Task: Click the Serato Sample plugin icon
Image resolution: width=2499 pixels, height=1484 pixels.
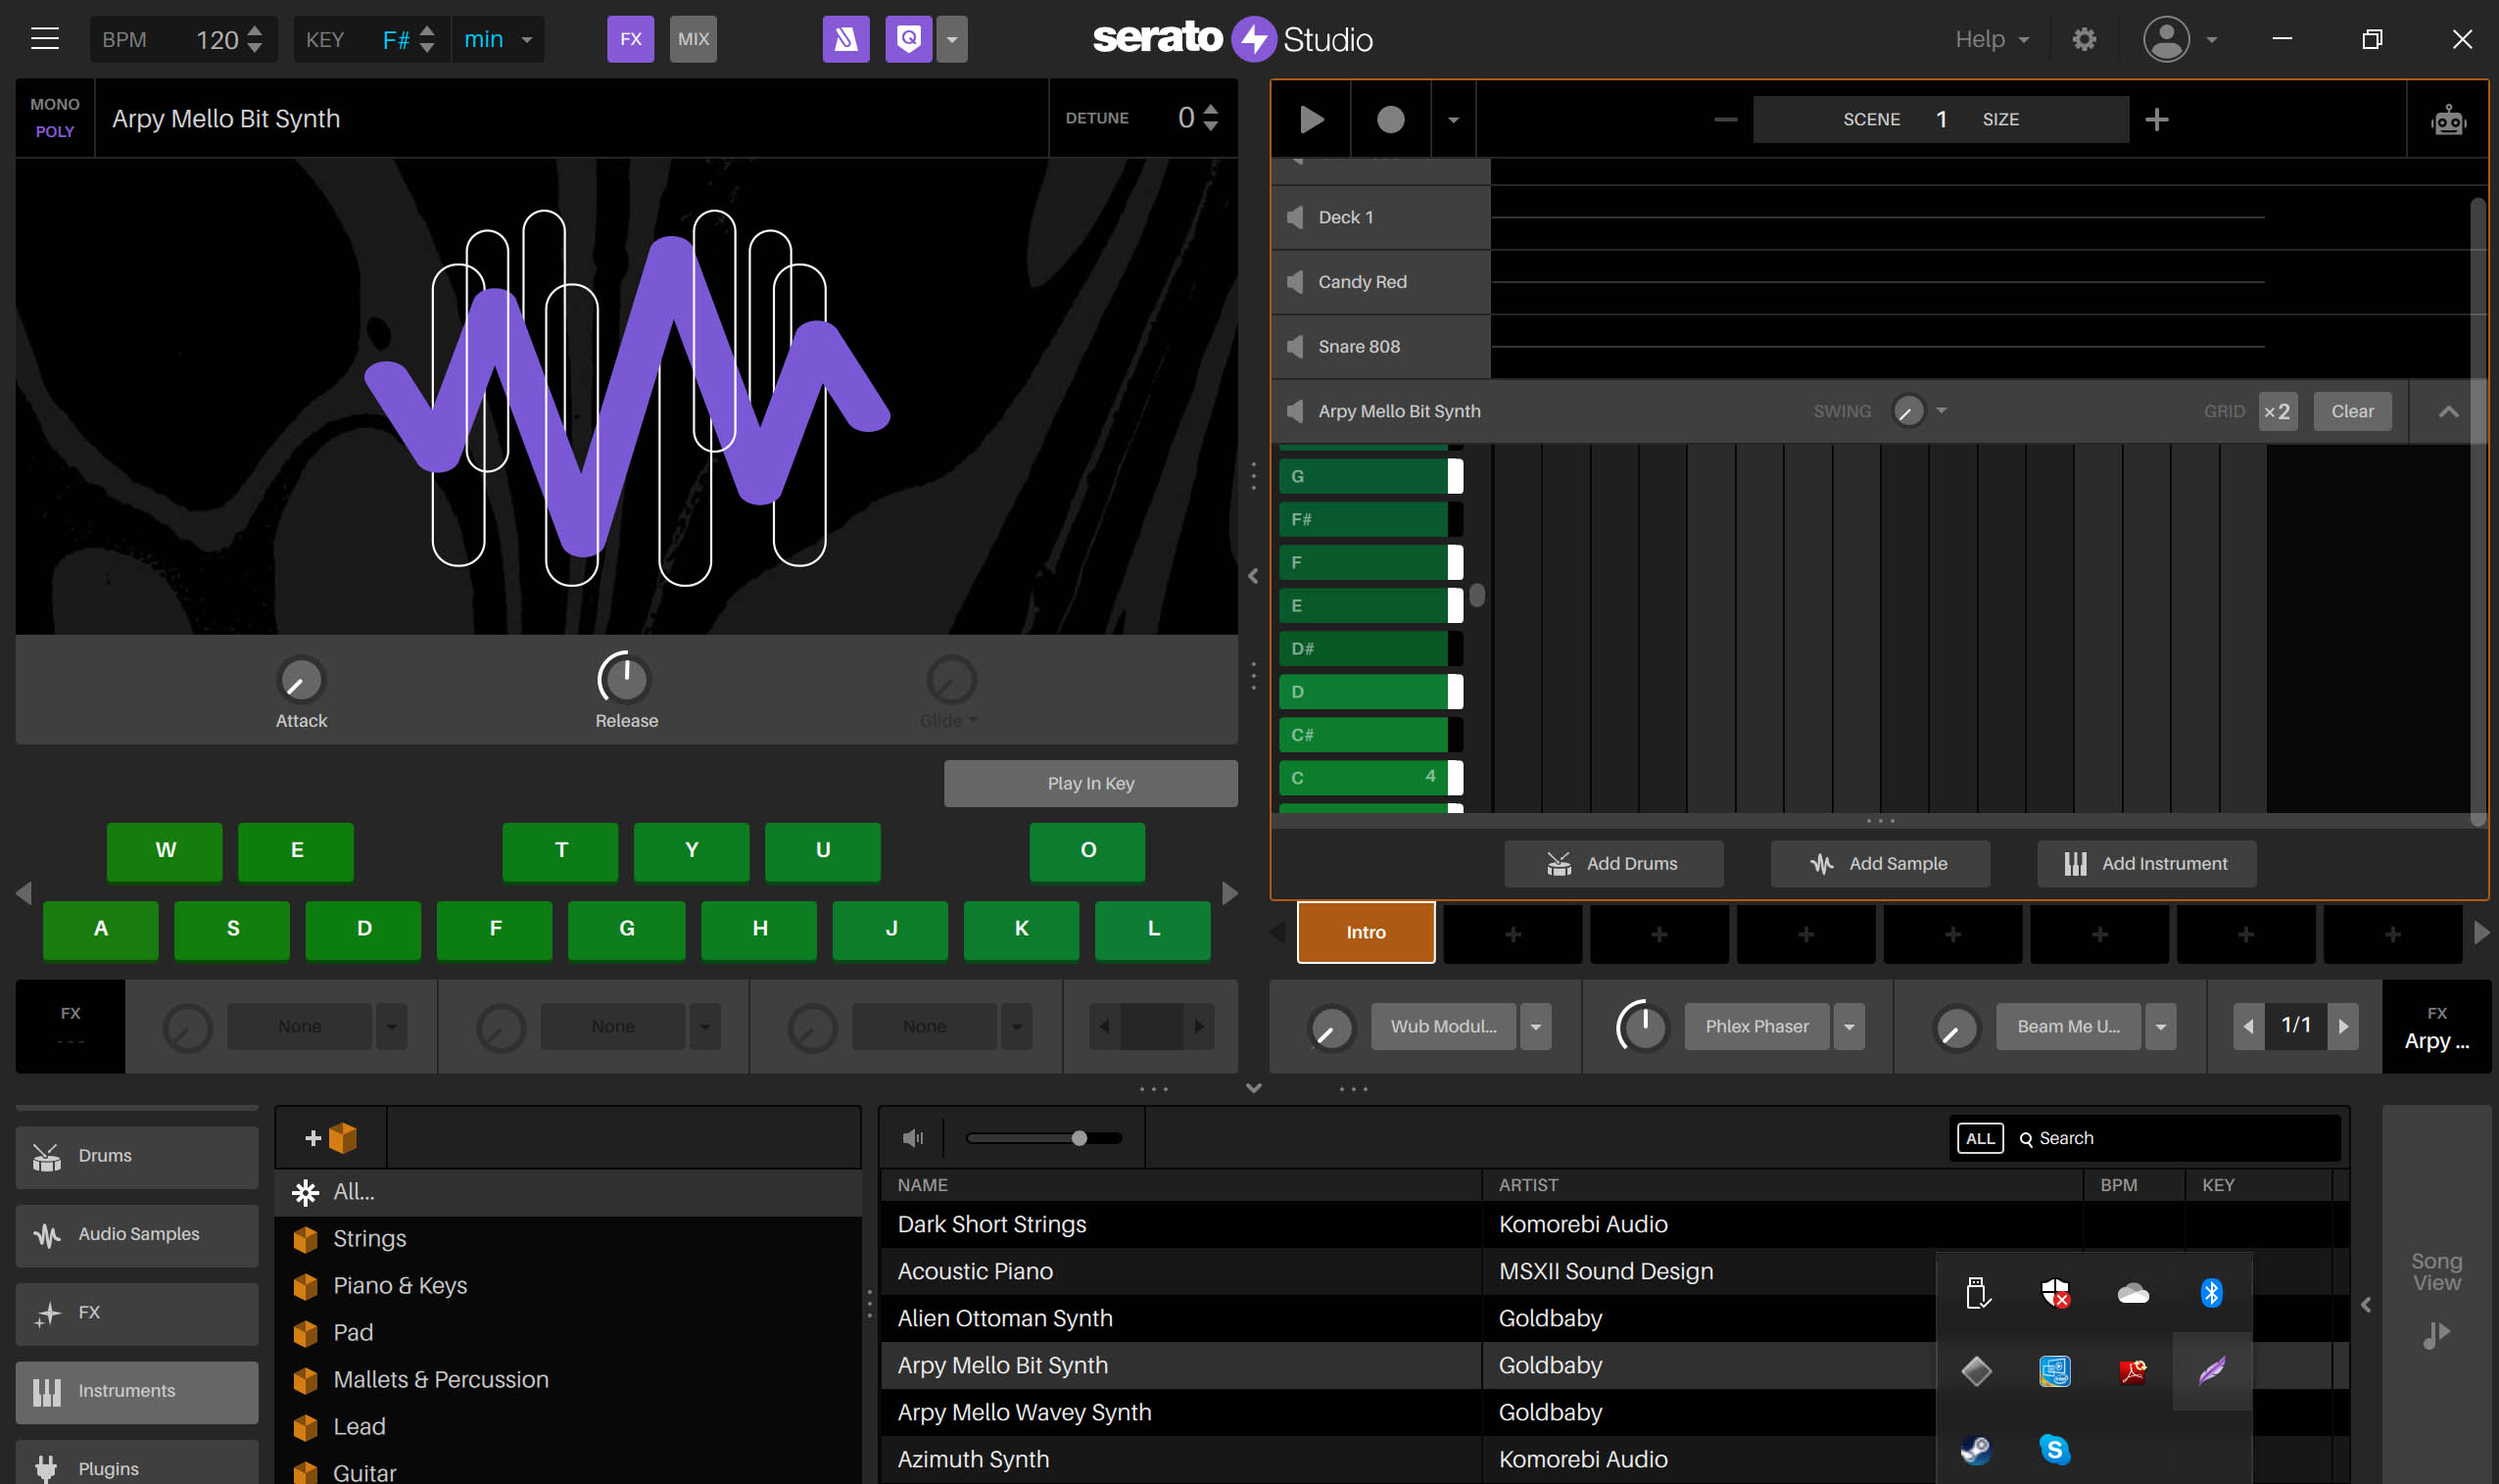Action: pos(846,39)
